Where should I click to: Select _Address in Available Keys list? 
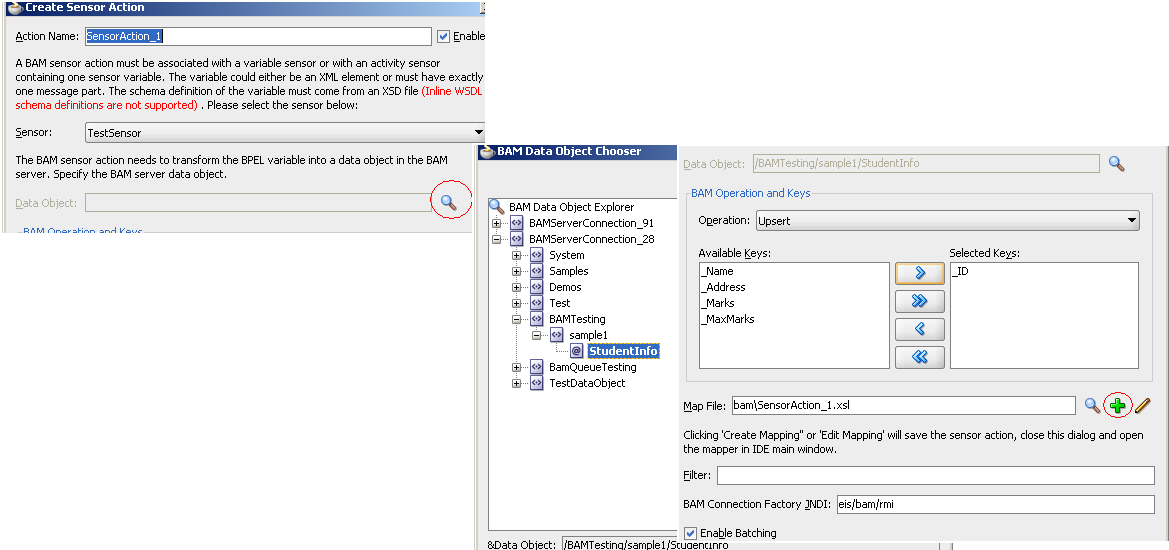[x=723, y=287]
